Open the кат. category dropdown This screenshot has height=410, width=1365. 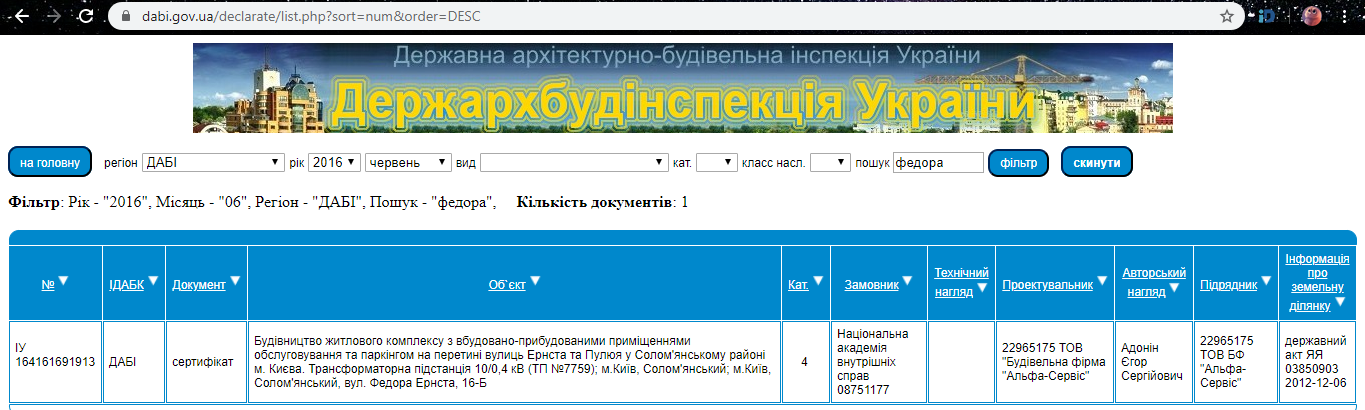pyautogui.click(x=717, y=162)
